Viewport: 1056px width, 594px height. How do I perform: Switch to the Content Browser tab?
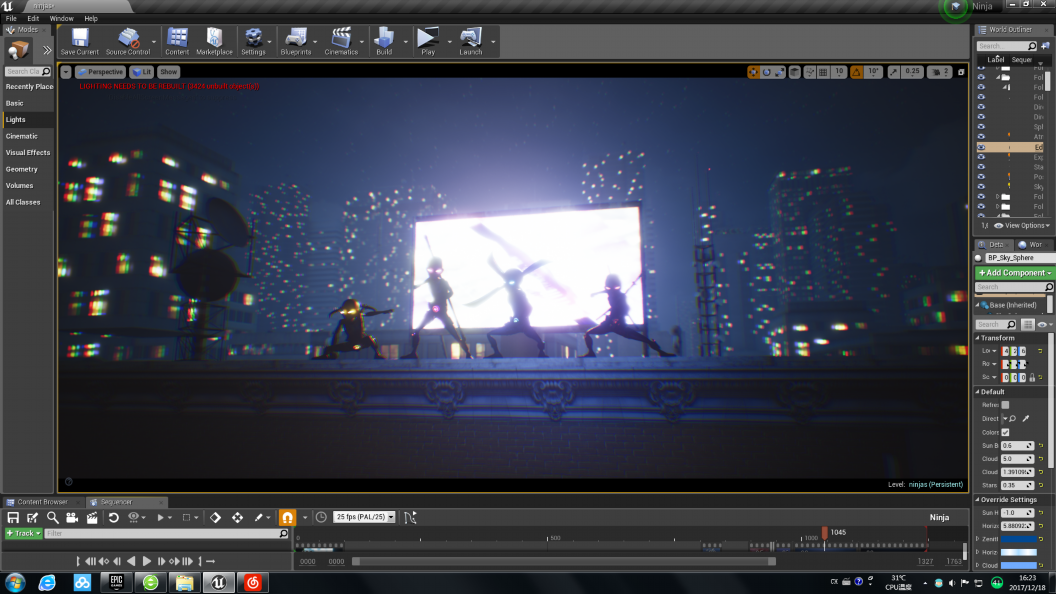coord(42,502)
